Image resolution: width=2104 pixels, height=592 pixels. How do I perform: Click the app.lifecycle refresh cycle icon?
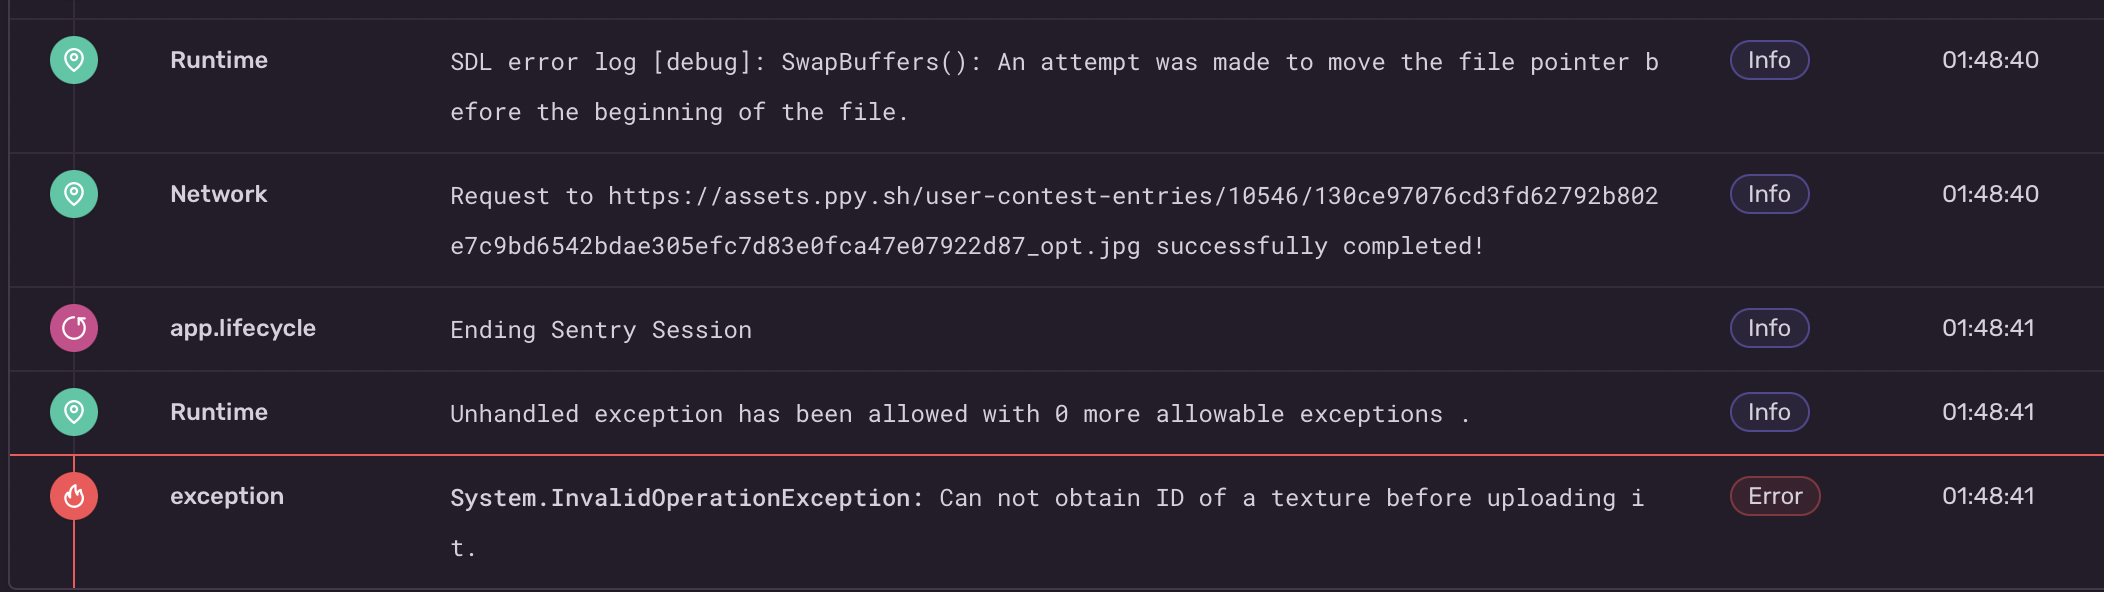click(x=73, y=328)
